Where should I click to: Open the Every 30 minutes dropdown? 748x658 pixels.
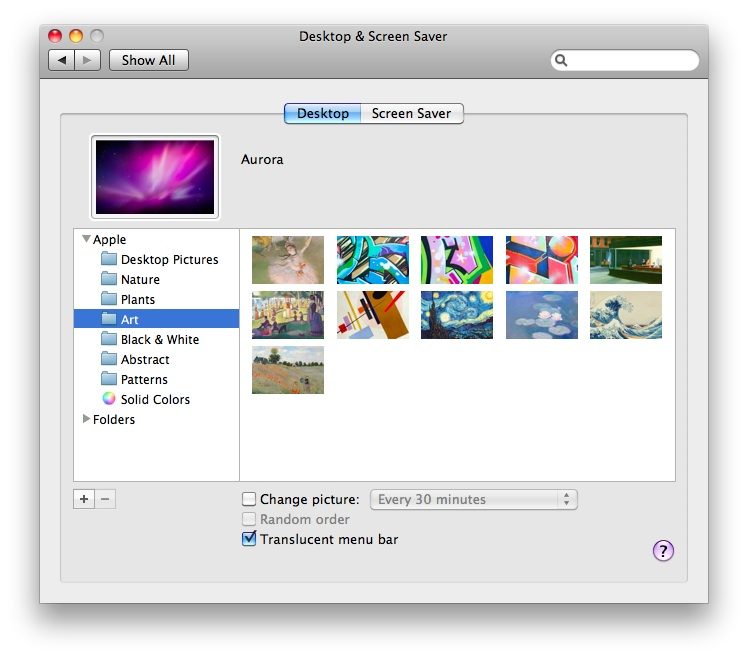474,499
